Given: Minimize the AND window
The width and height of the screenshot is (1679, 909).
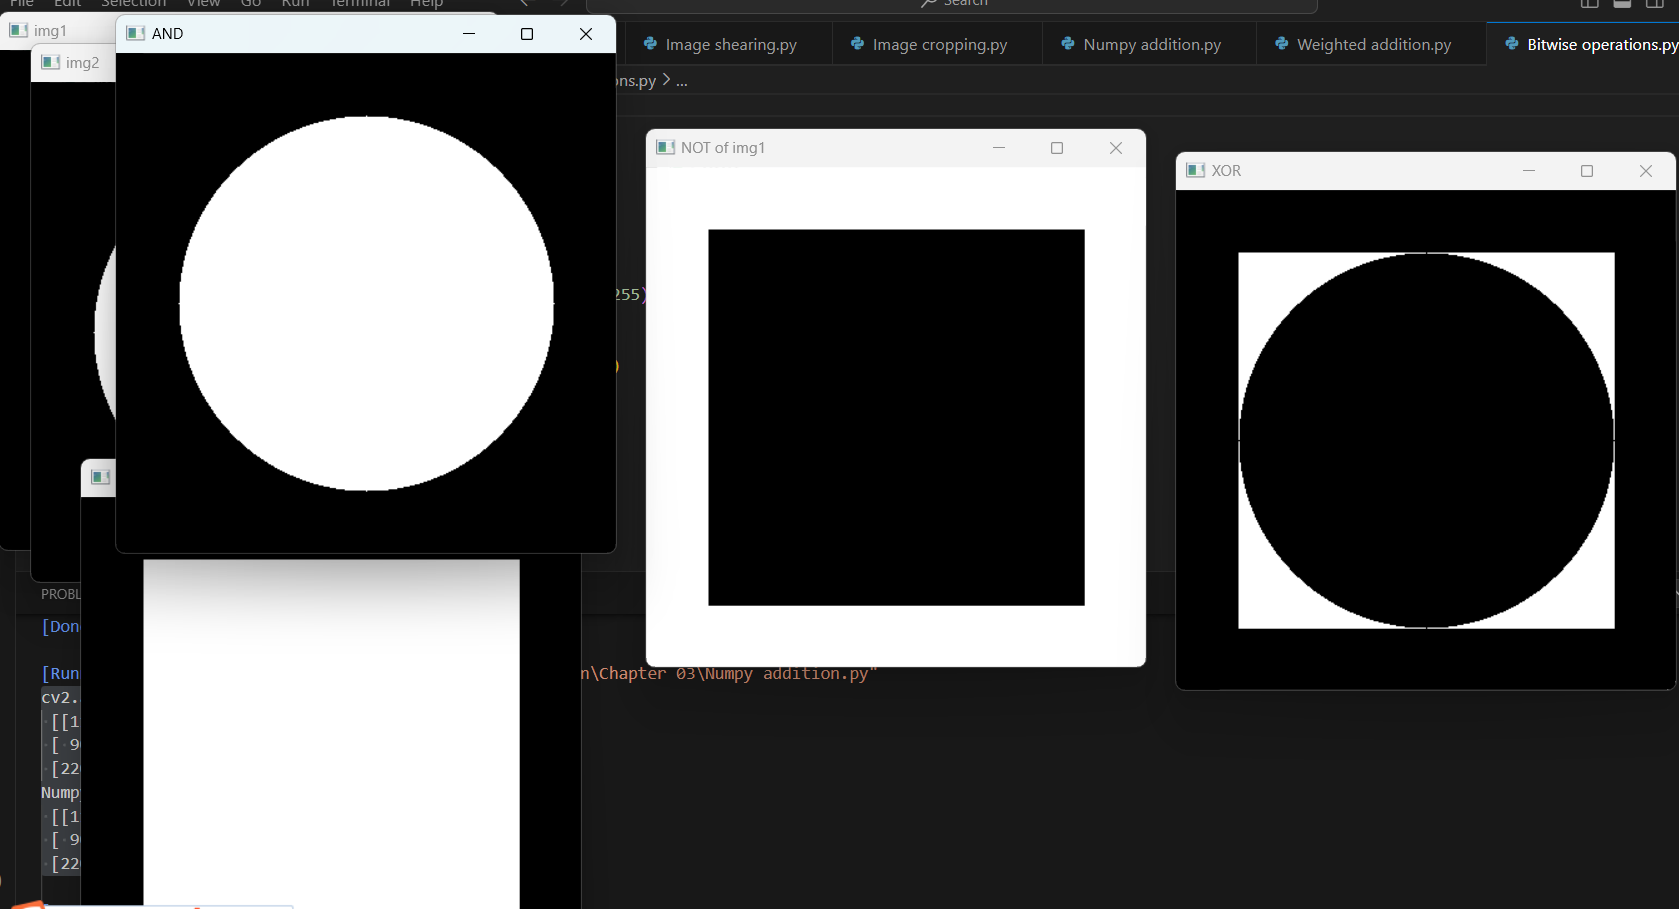Looking at the screenshot, I should [x=468, y=33].
